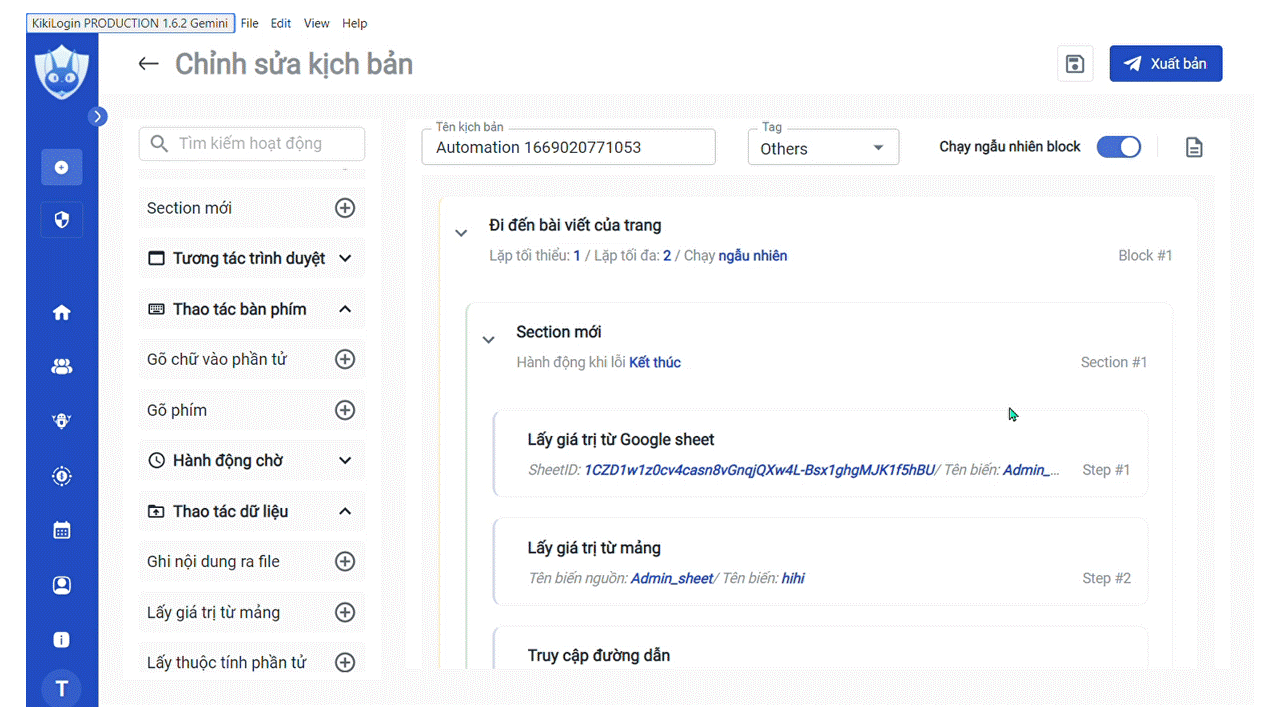This screenshot has width=1280, height=720.
Task: Open the View menu
Action: pos(316,23)
